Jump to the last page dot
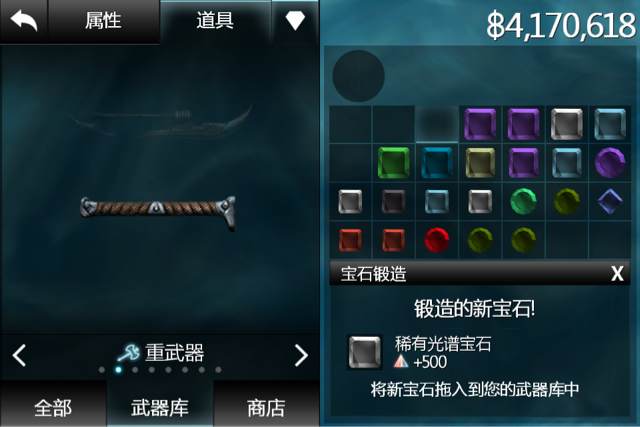 218,370
